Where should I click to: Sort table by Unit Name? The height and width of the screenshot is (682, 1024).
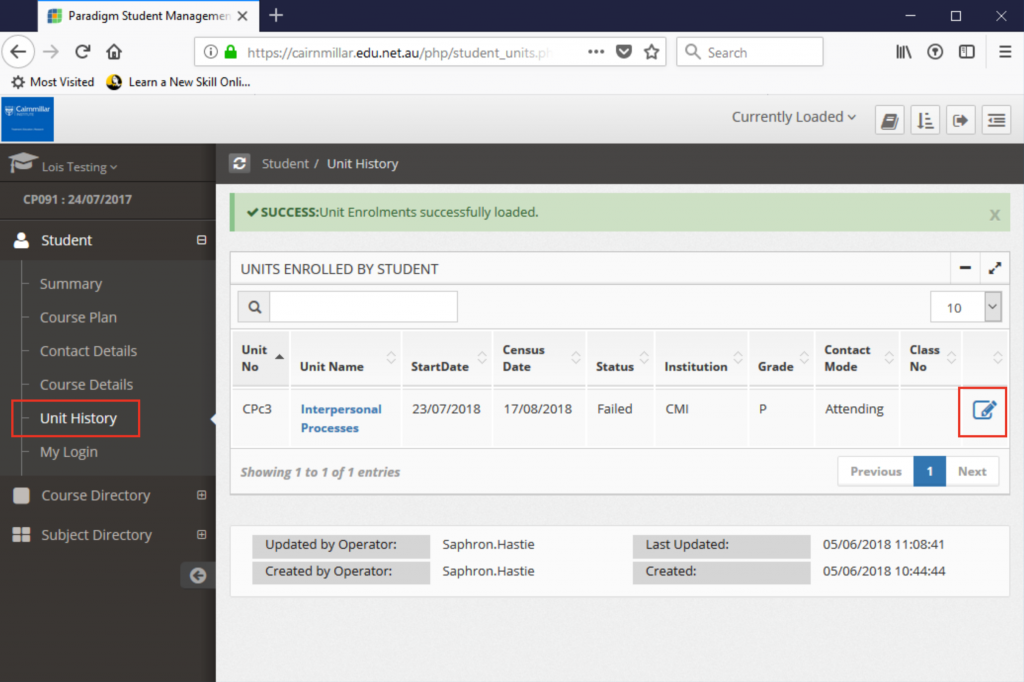[346, 358]
